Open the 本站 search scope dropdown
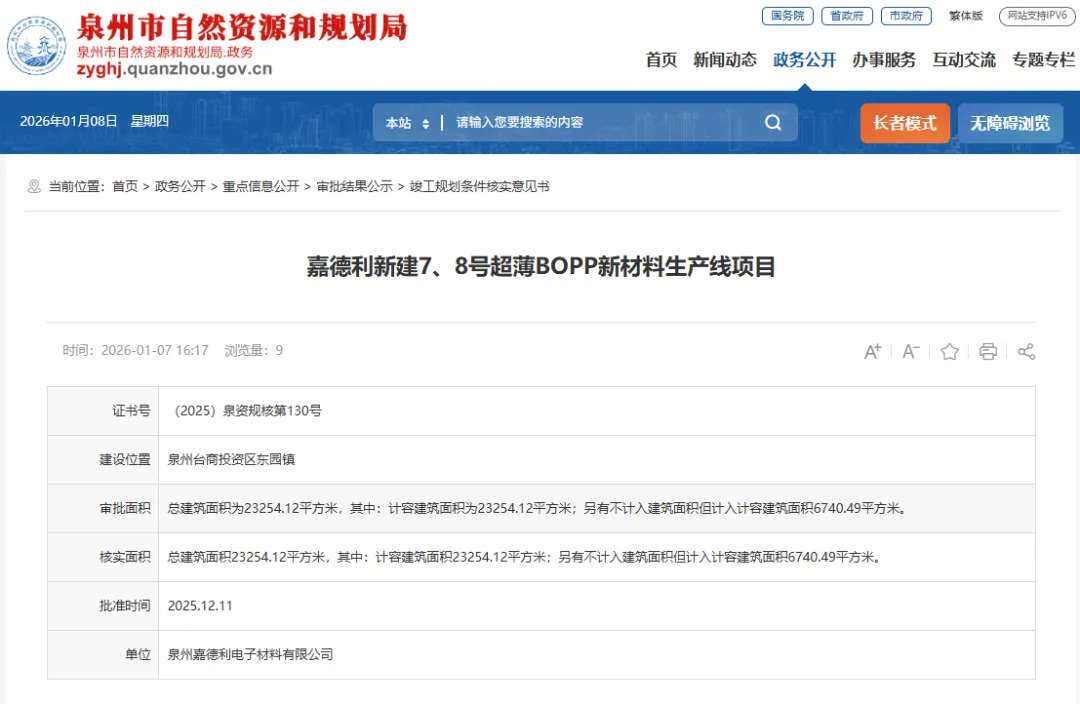Screen dimensions: 1080x704 pyautogui.click(x=407, y=123)
